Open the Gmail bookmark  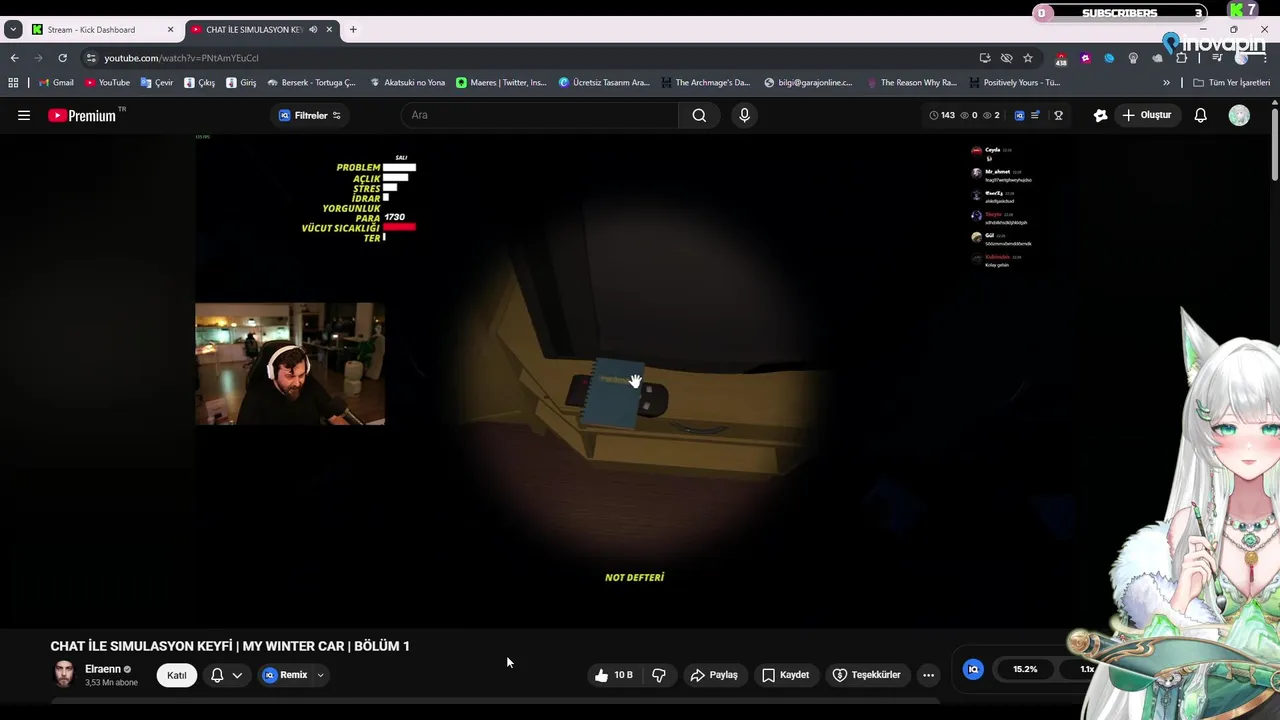[56, 83]
